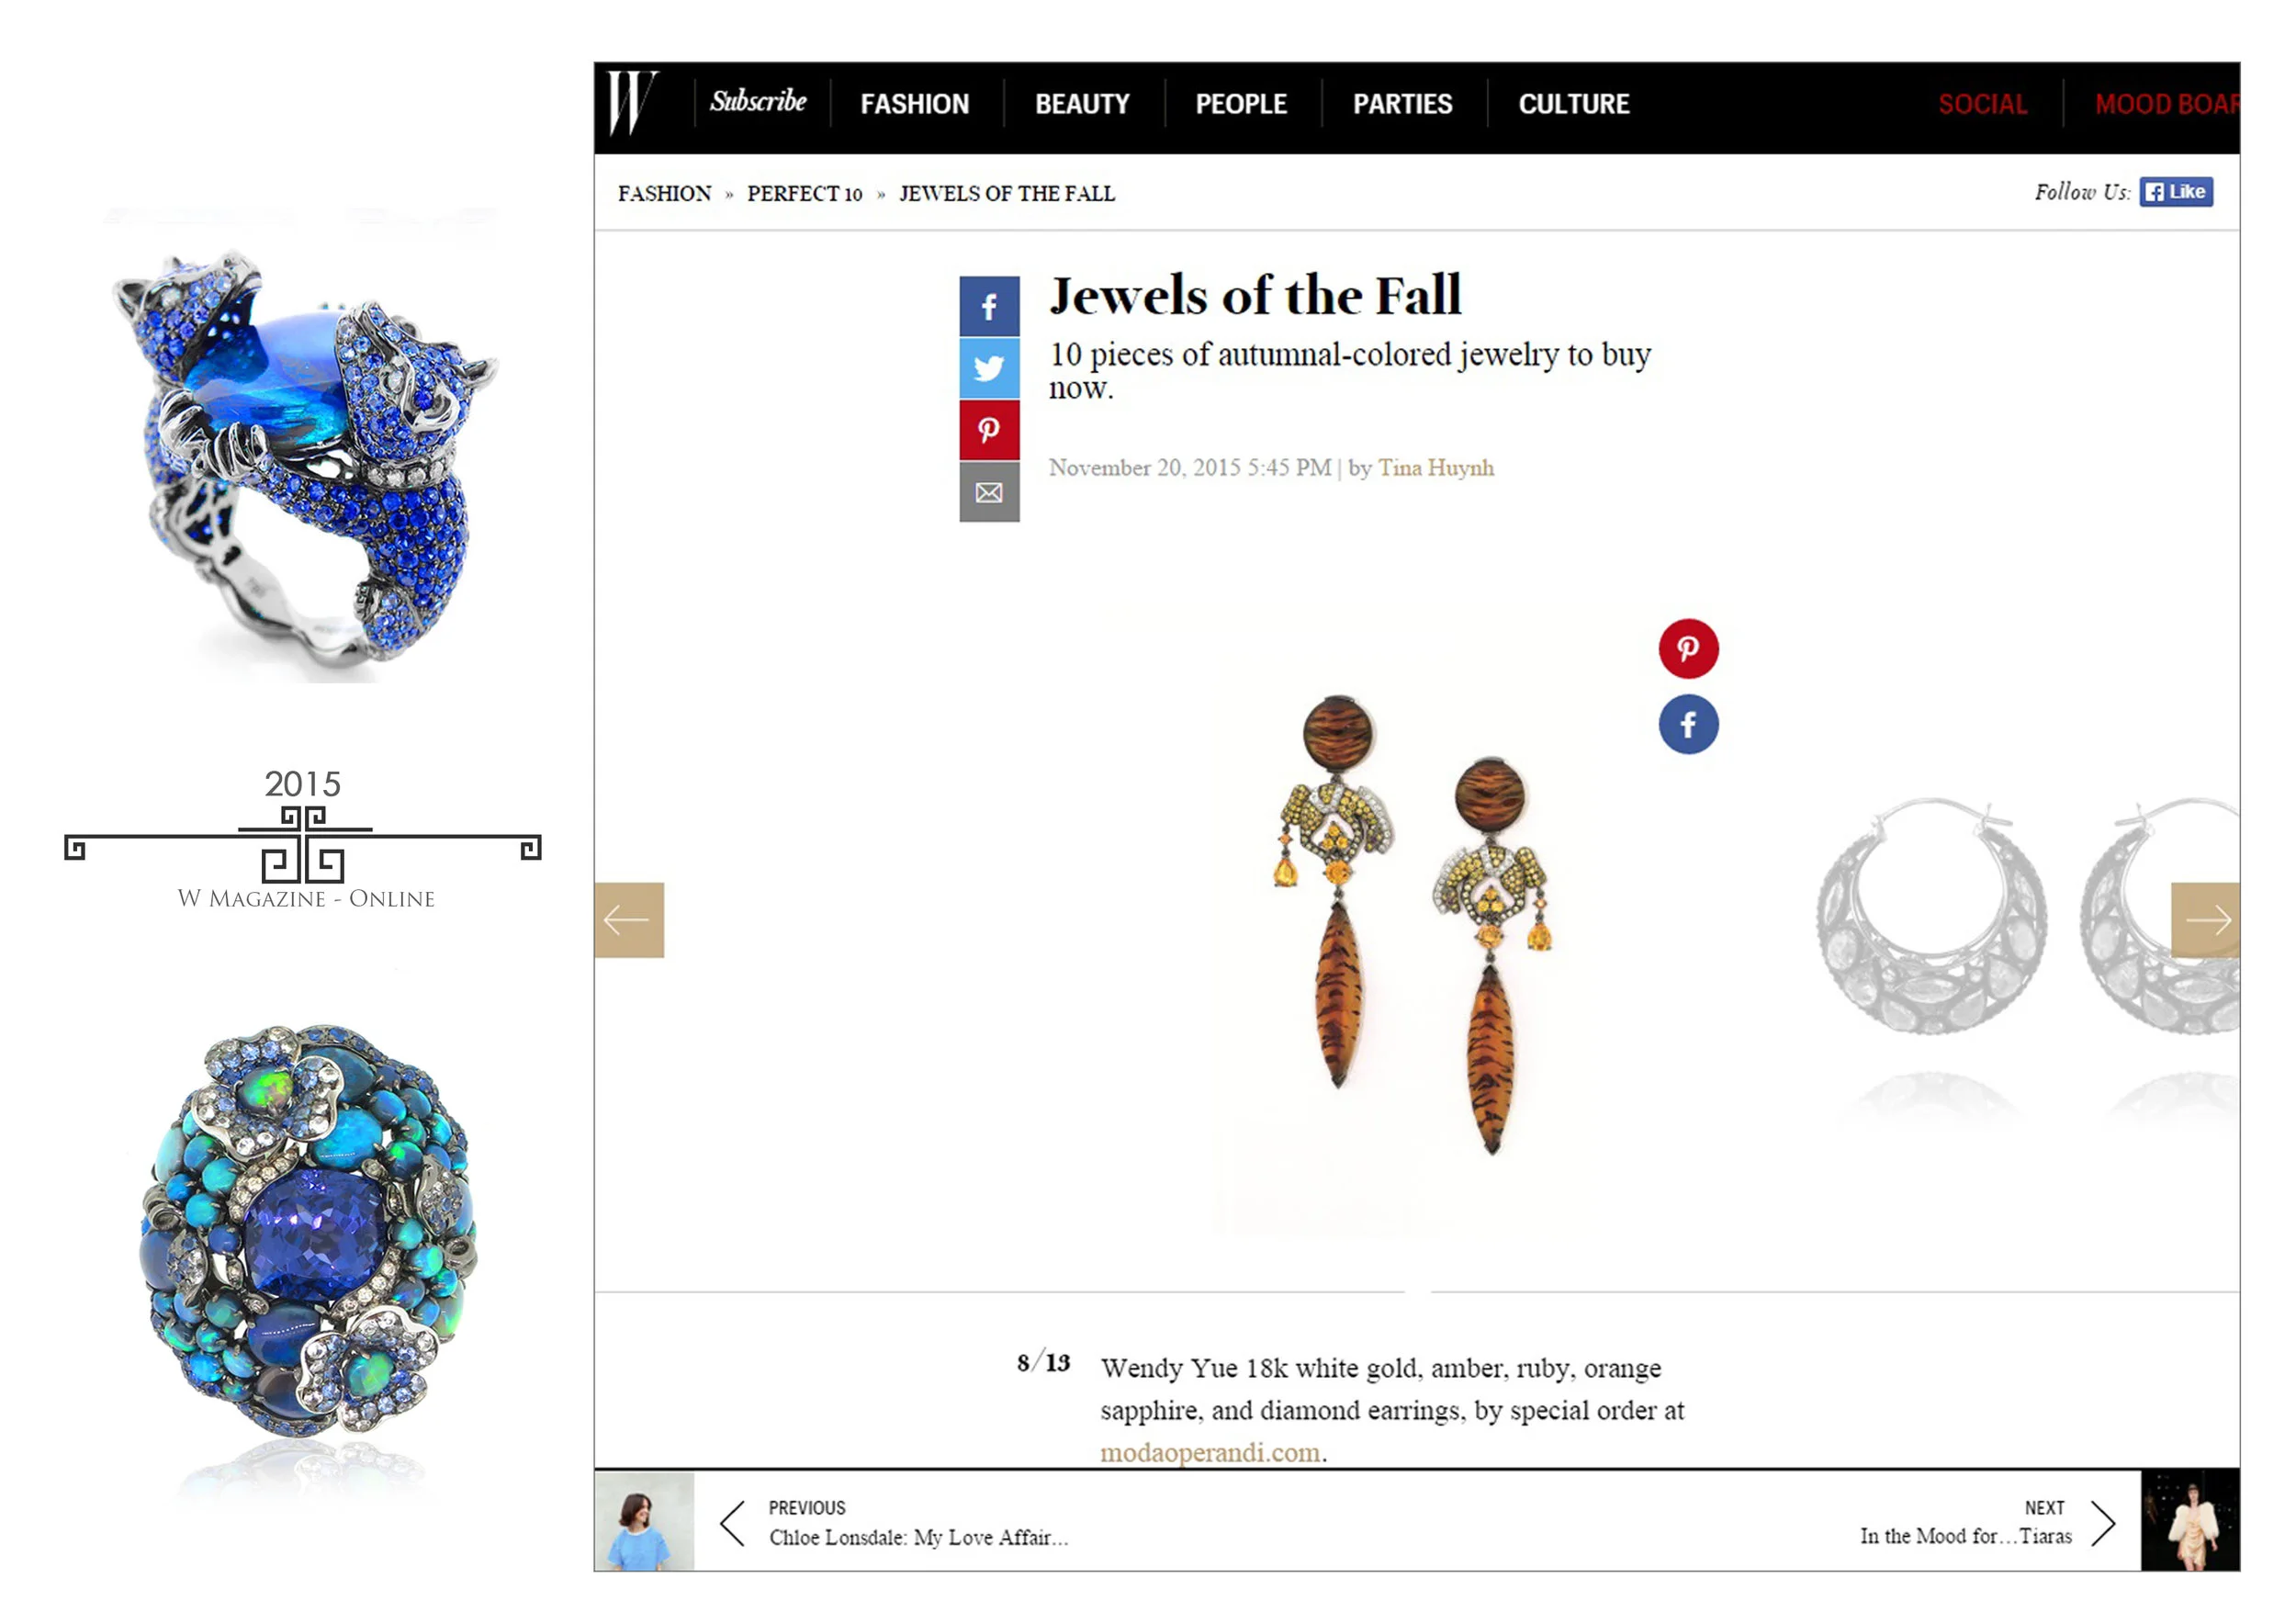Open author Tina Huynh's page
The height and width of the screenshot is (1623, 2296).
point(1436,468)
